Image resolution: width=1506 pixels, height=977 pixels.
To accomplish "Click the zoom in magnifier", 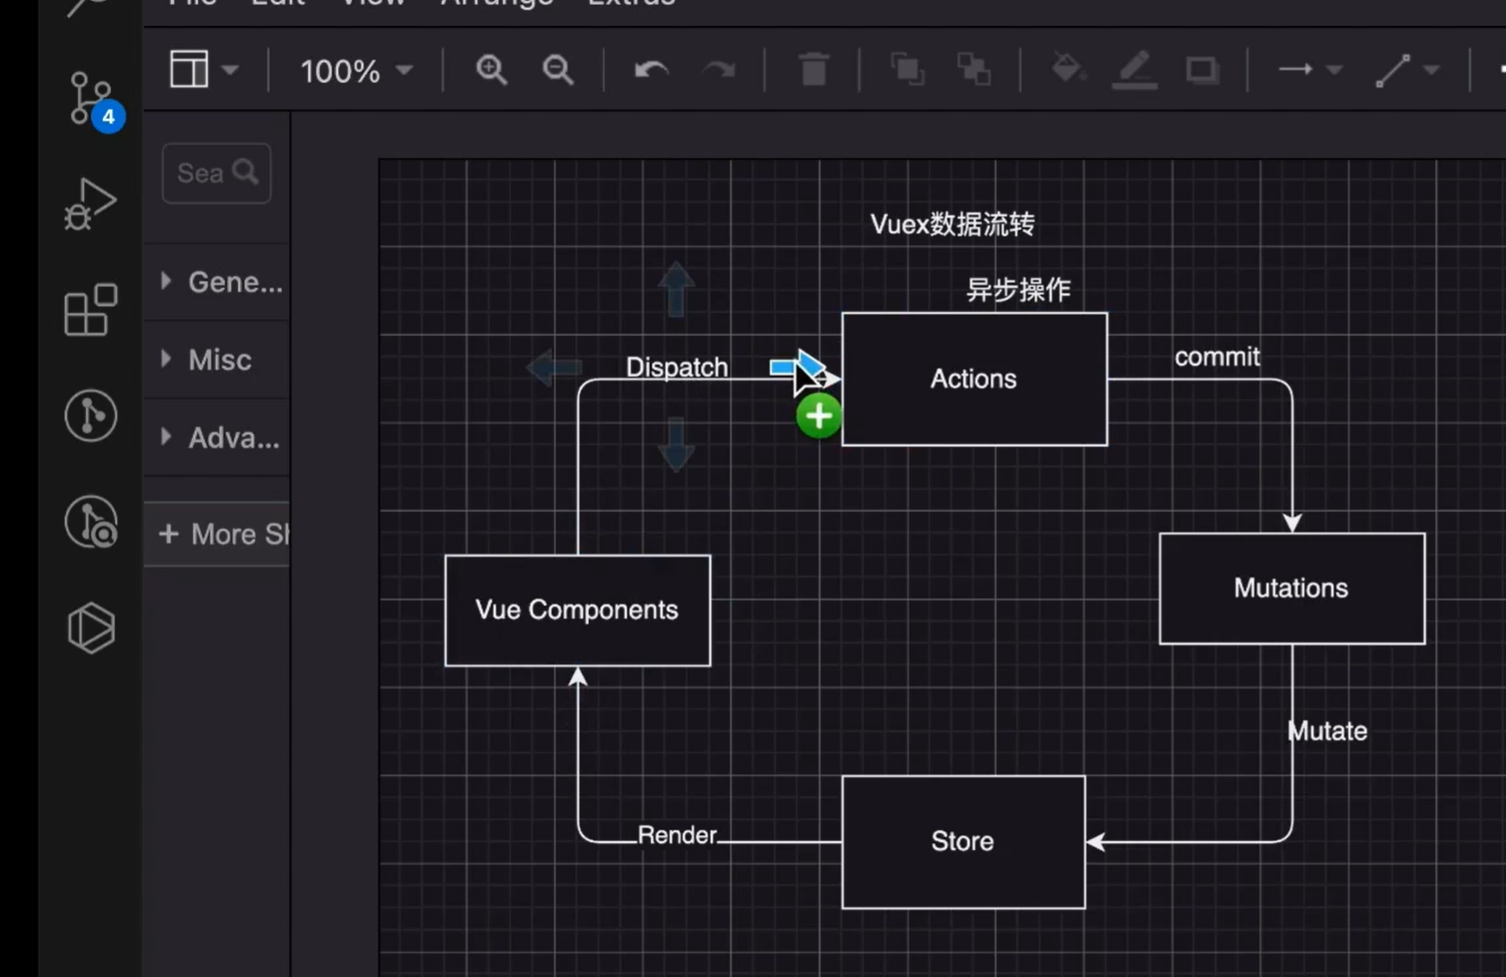I will pos(491,70).
